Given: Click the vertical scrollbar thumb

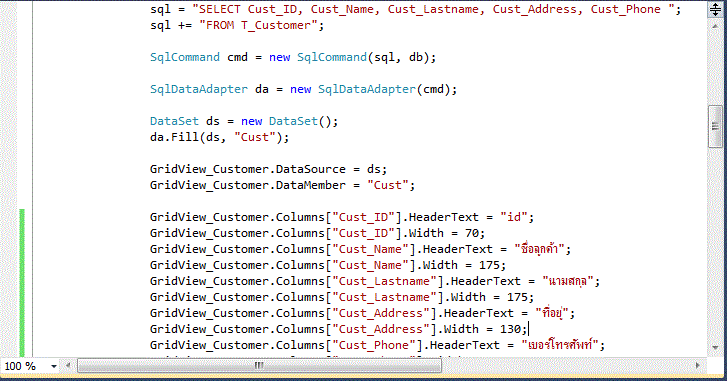Looking at the screenshot, I should click(x=715, y=126).
